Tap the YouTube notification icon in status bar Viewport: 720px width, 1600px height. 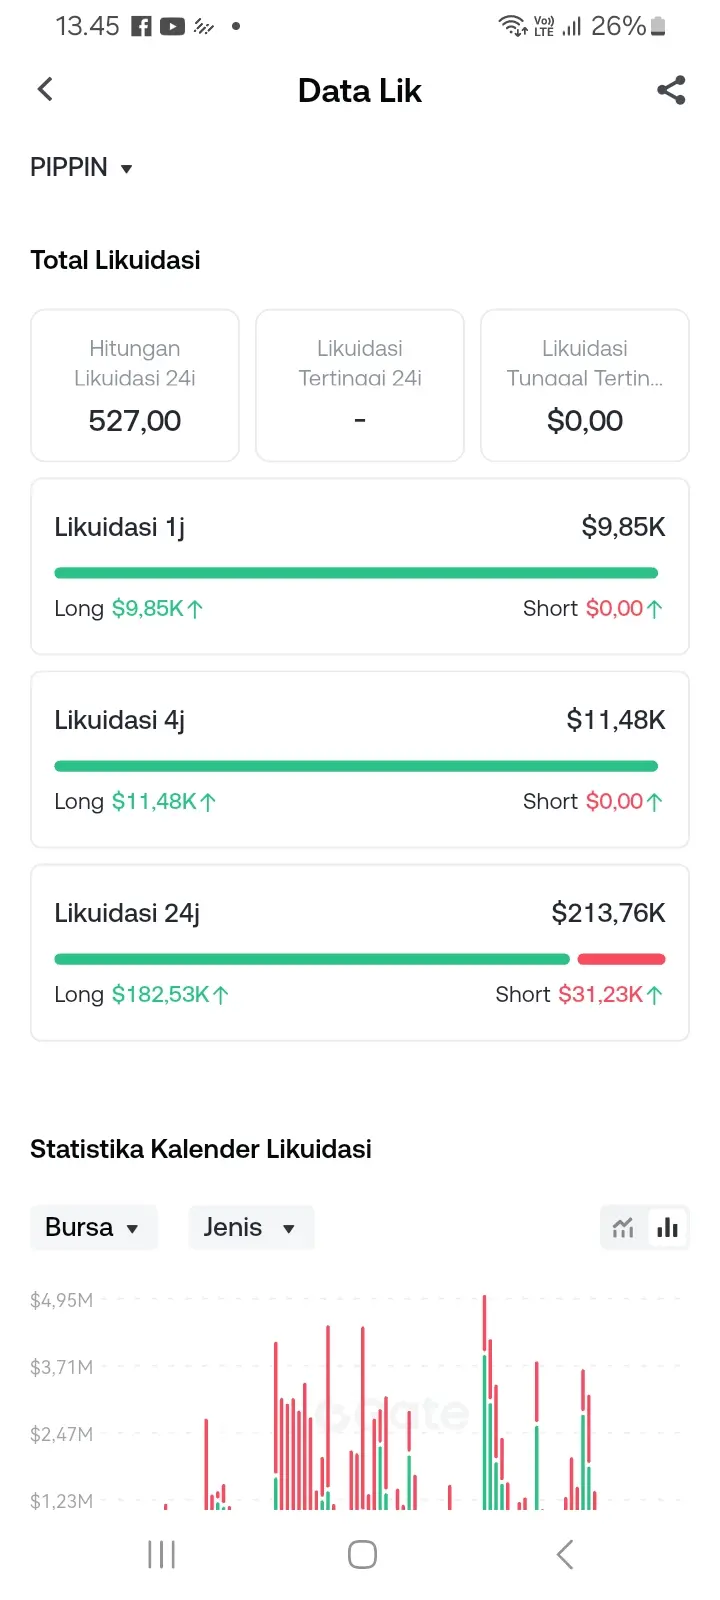pos(172,27)
